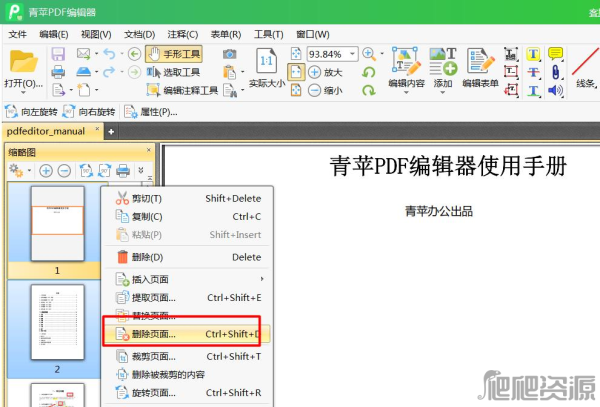
Task: Save document using floppy disk icon
Action: 58,54
